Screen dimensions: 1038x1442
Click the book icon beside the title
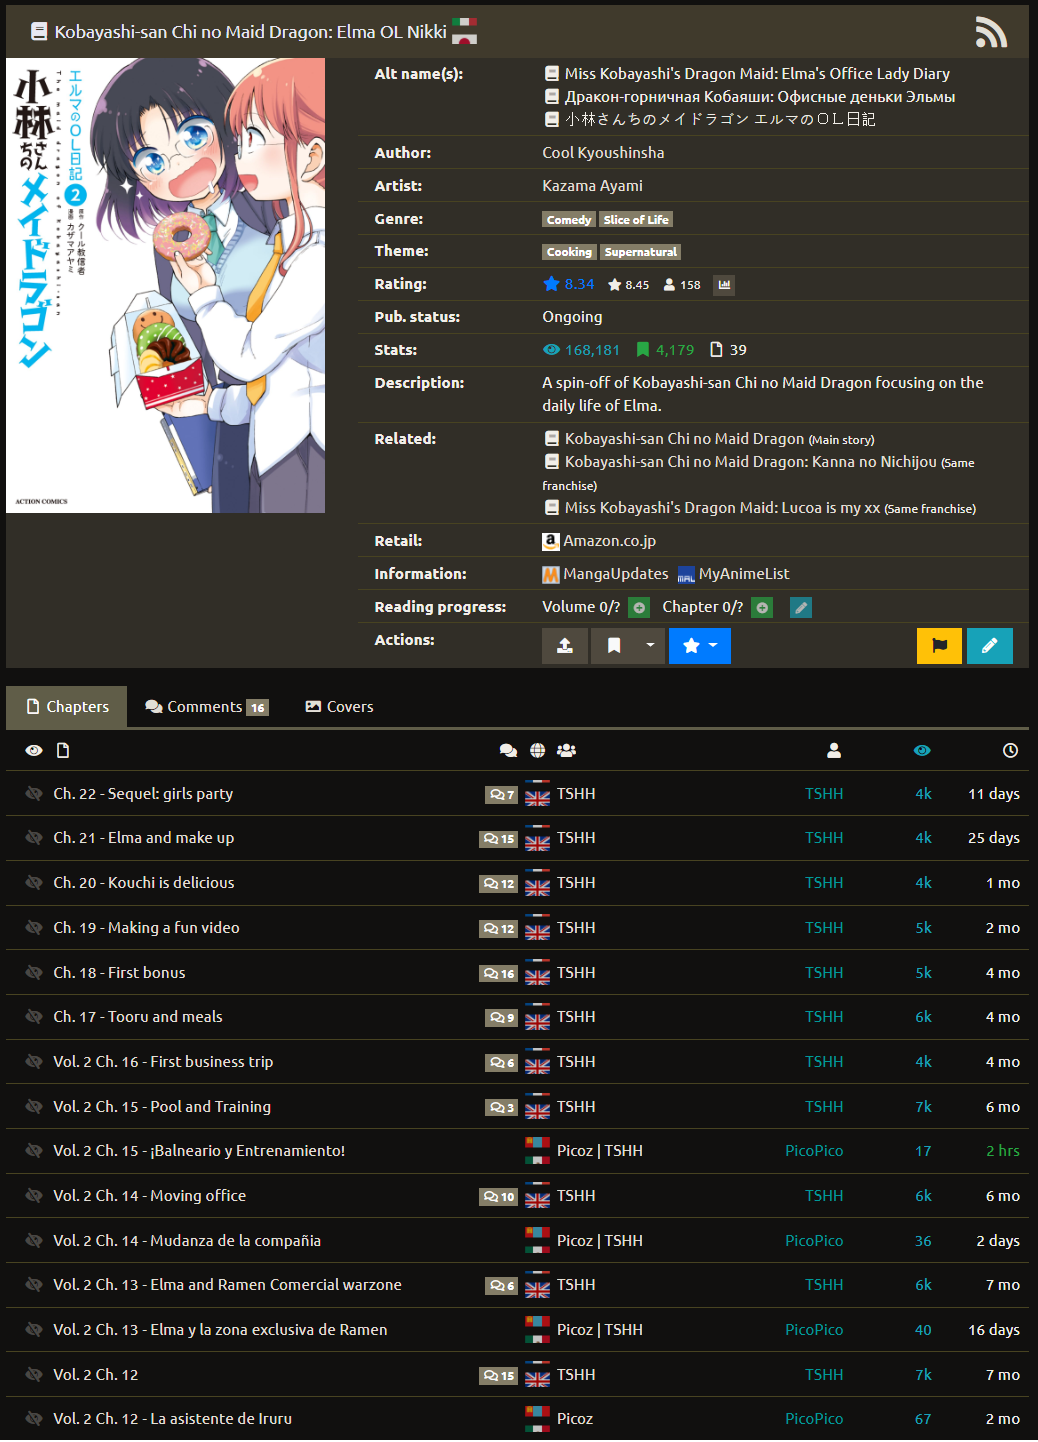pos(39,32)
